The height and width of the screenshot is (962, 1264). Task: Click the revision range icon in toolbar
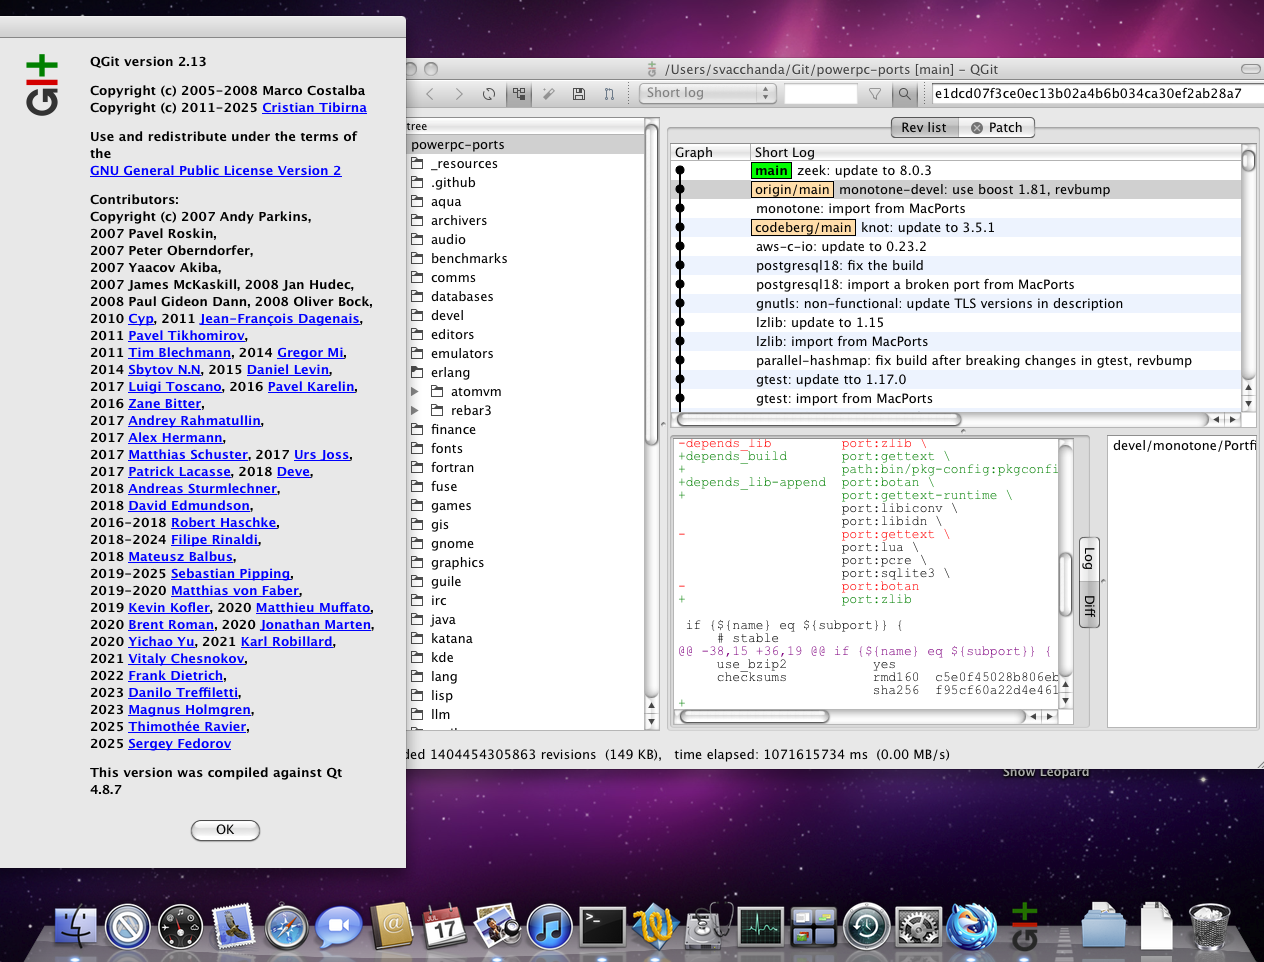pos(608,94)
